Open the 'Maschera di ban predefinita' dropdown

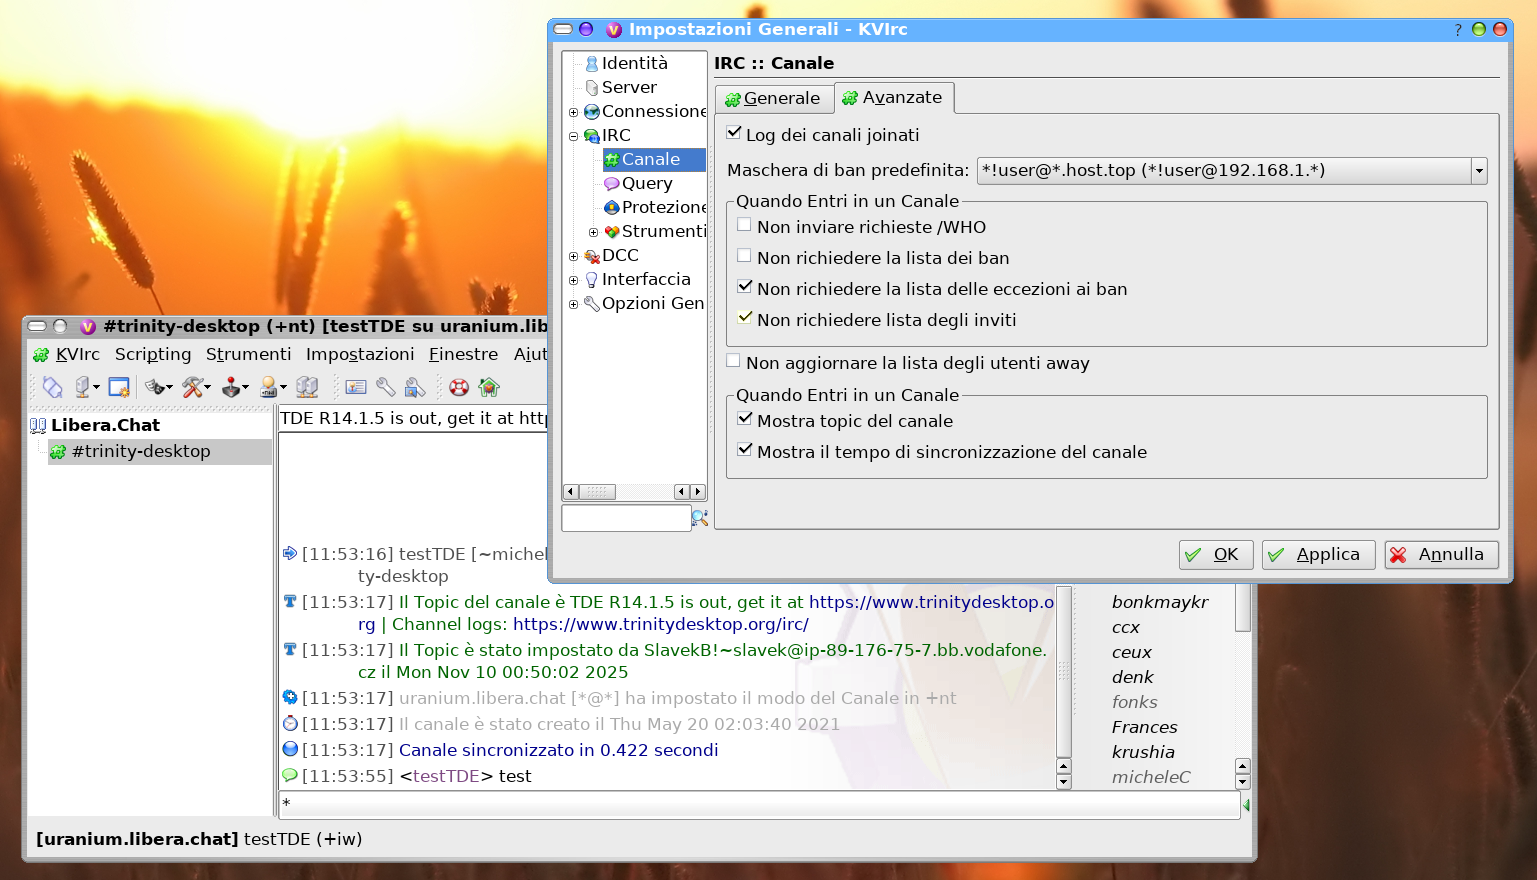(1478, 171)
